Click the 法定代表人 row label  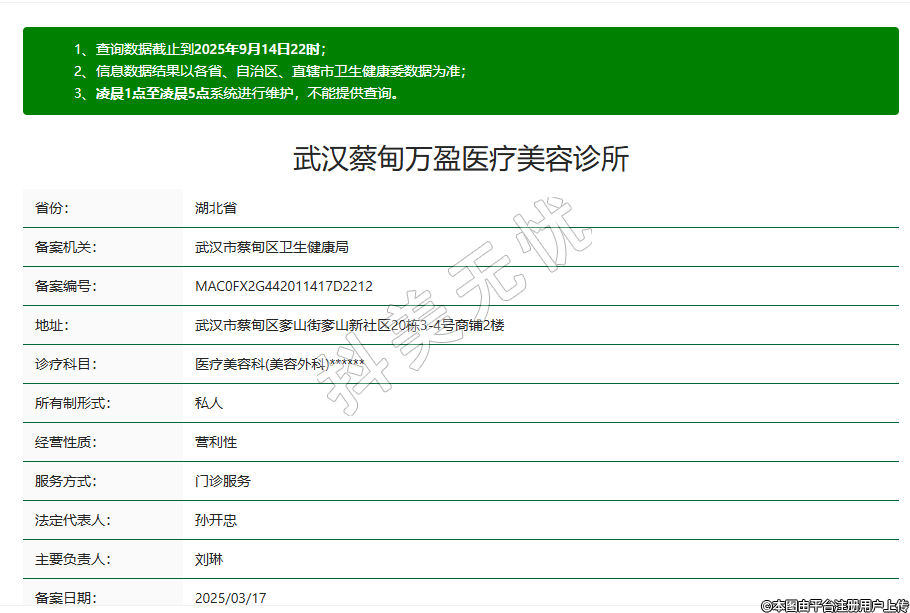(x=72, y=520)
